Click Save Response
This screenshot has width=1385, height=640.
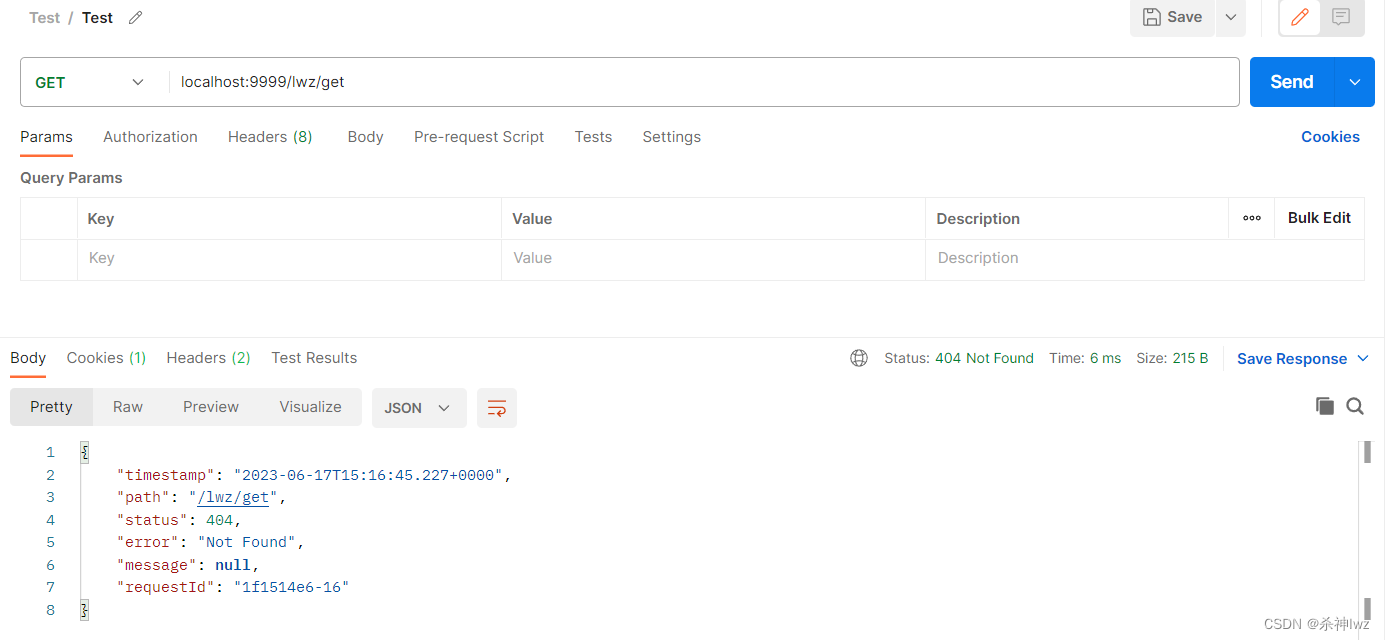[1292, 358]
